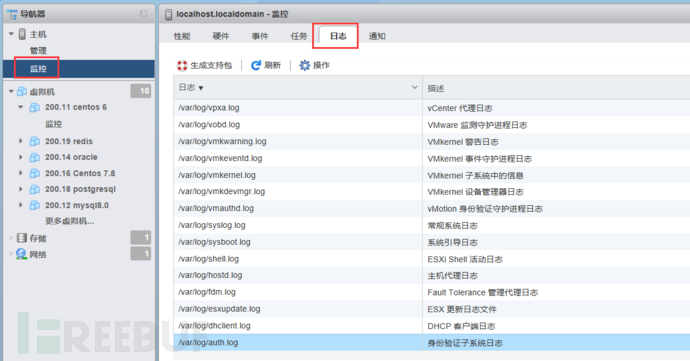Image resolution: width=690 pixels, height=361 pixels.
Task: Click the VM icon of 200.16 Centos 7.8
Action: pos(35,173)
